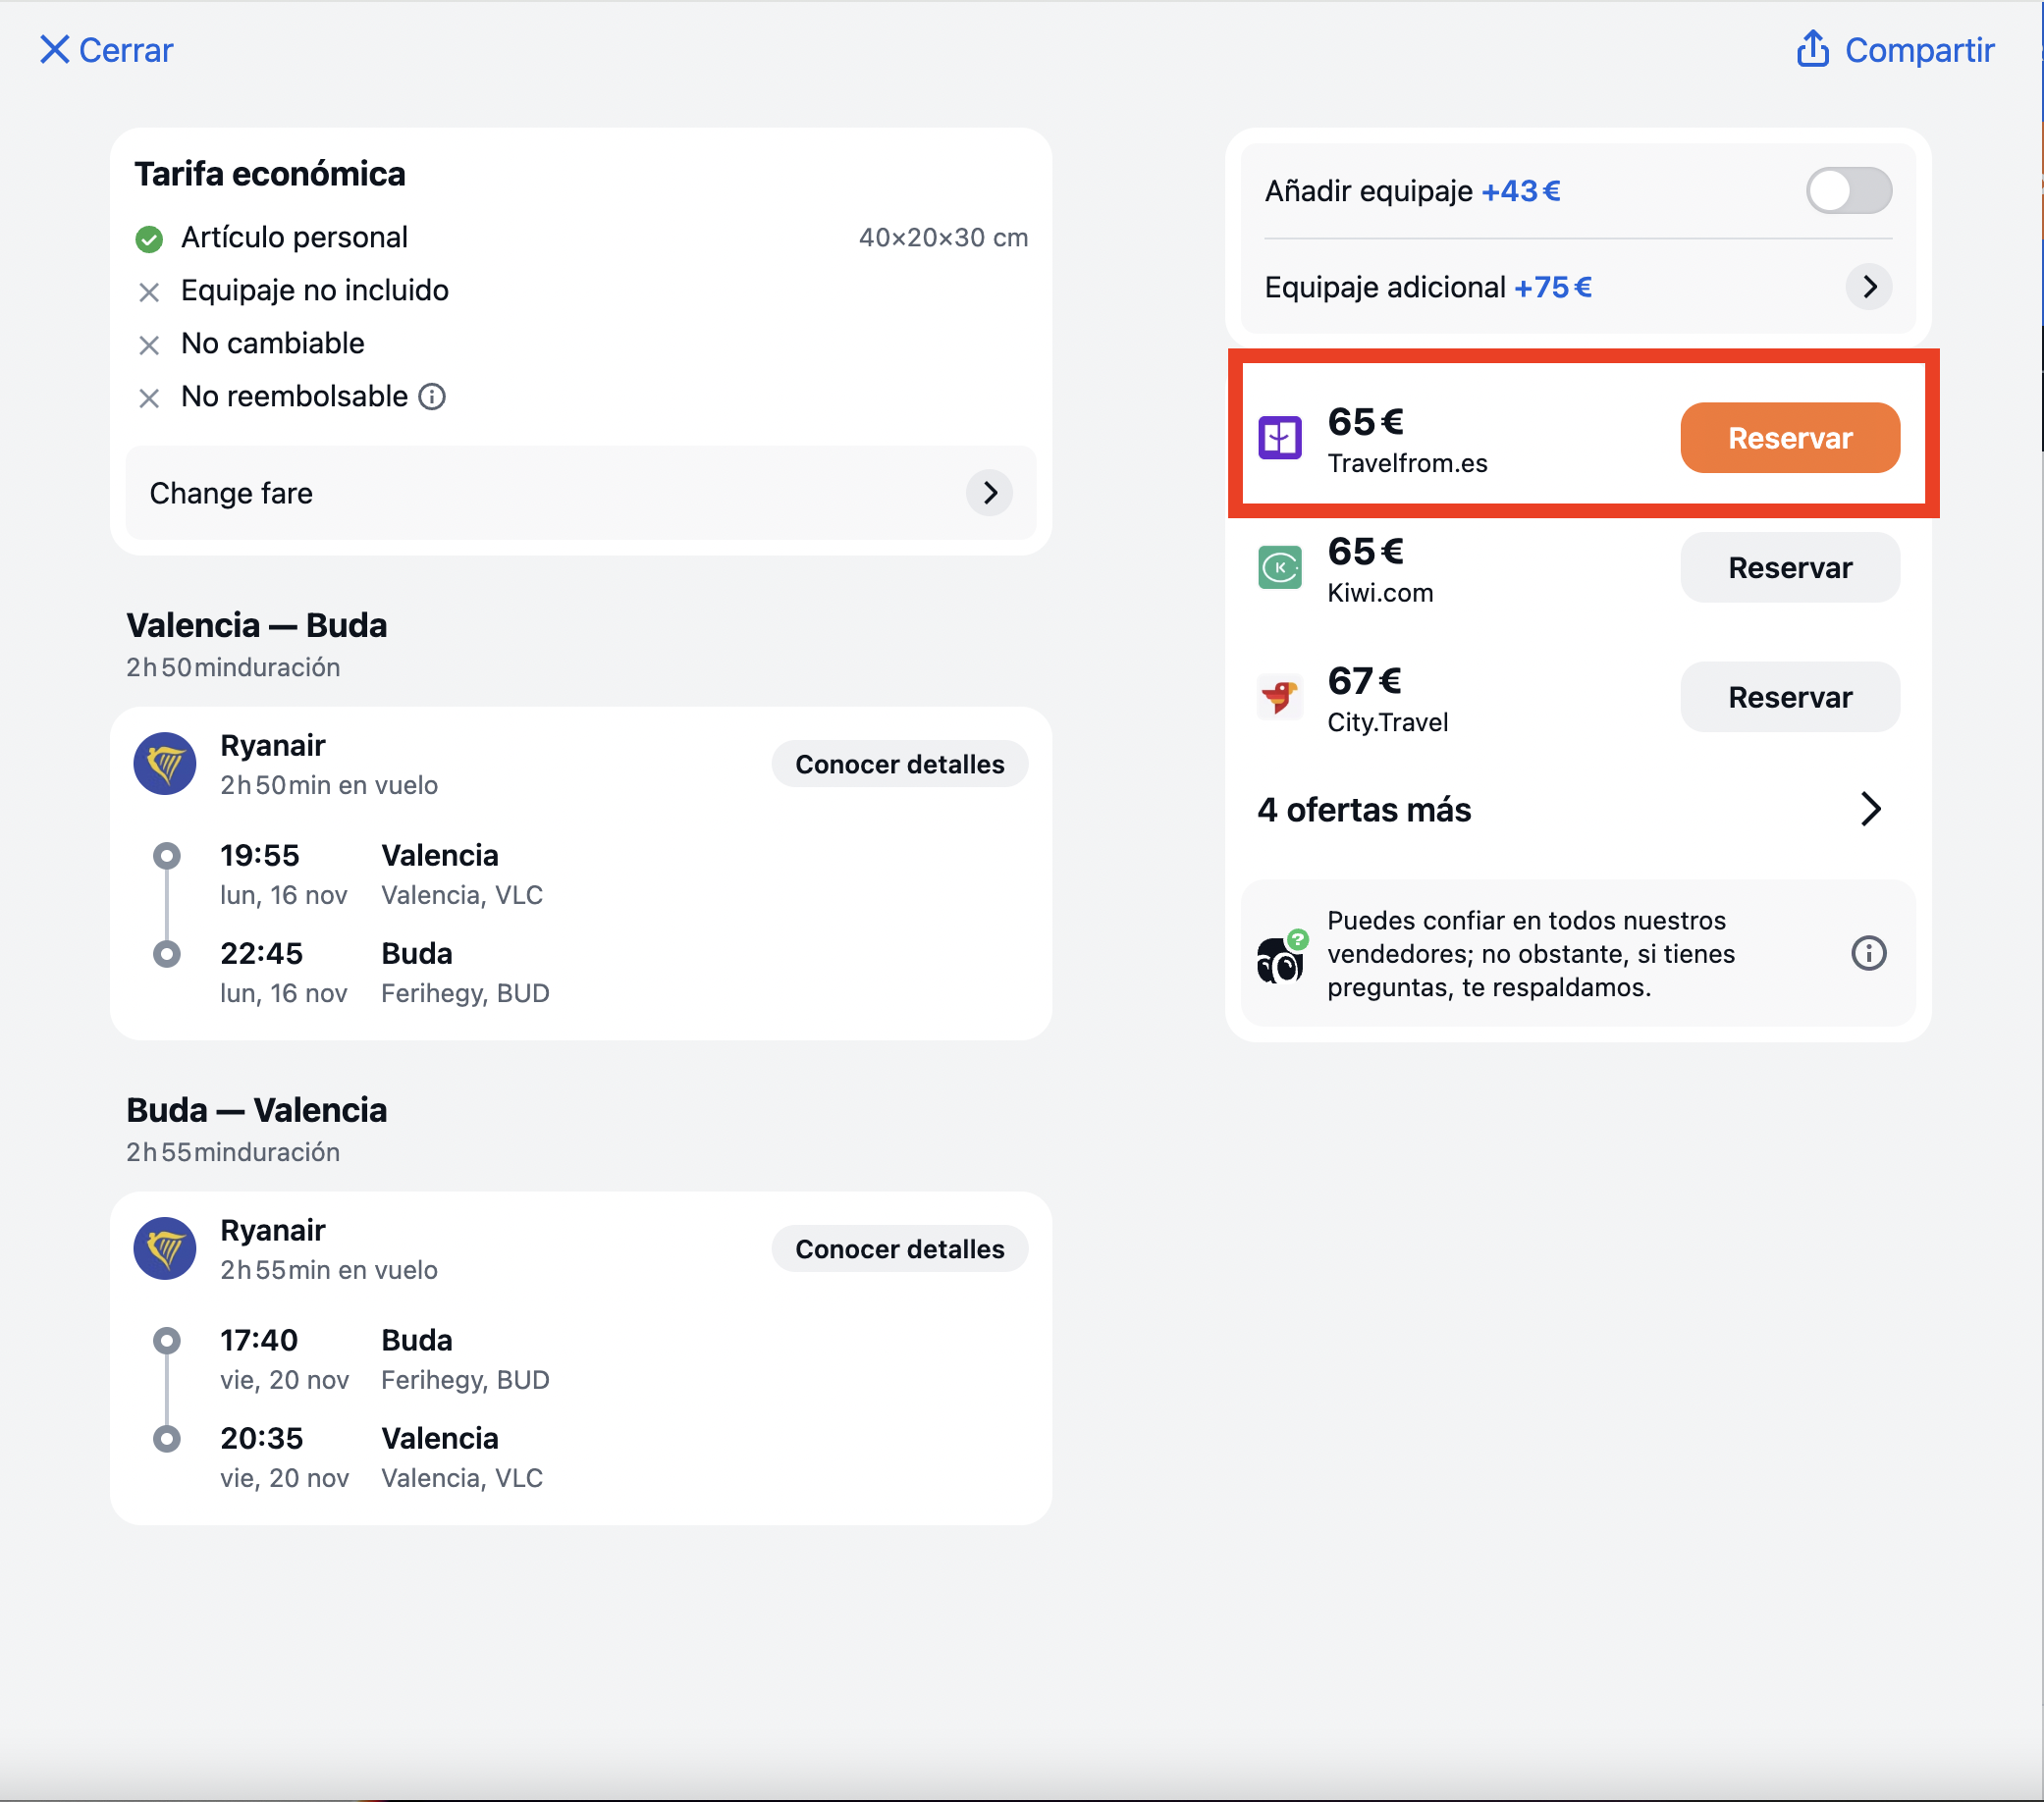Toggle the Añadir equipaje switch
Screen dimensions: 2044x1802
(x=1848, y=190)
